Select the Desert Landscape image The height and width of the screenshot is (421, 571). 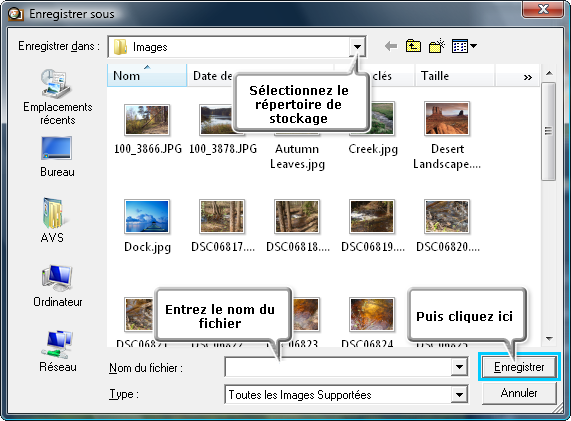[447, 118]
